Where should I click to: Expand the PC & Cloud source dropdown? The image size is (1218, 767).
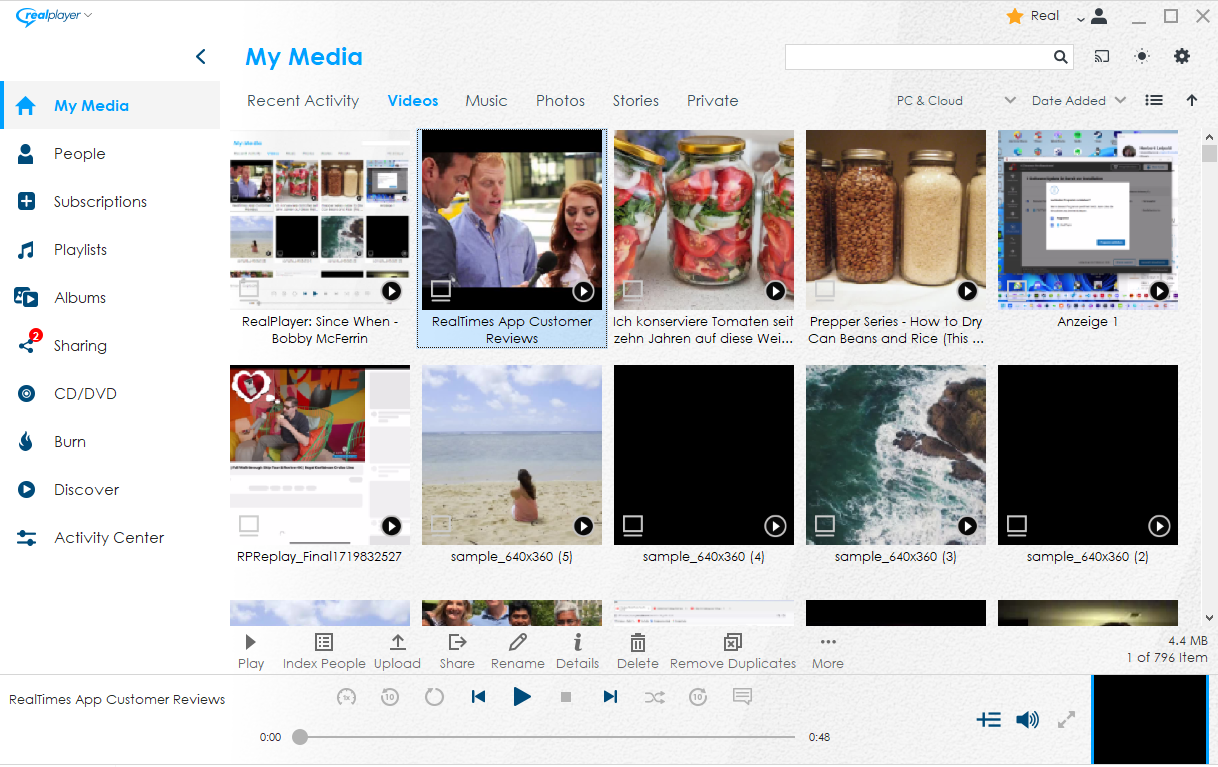956,101
